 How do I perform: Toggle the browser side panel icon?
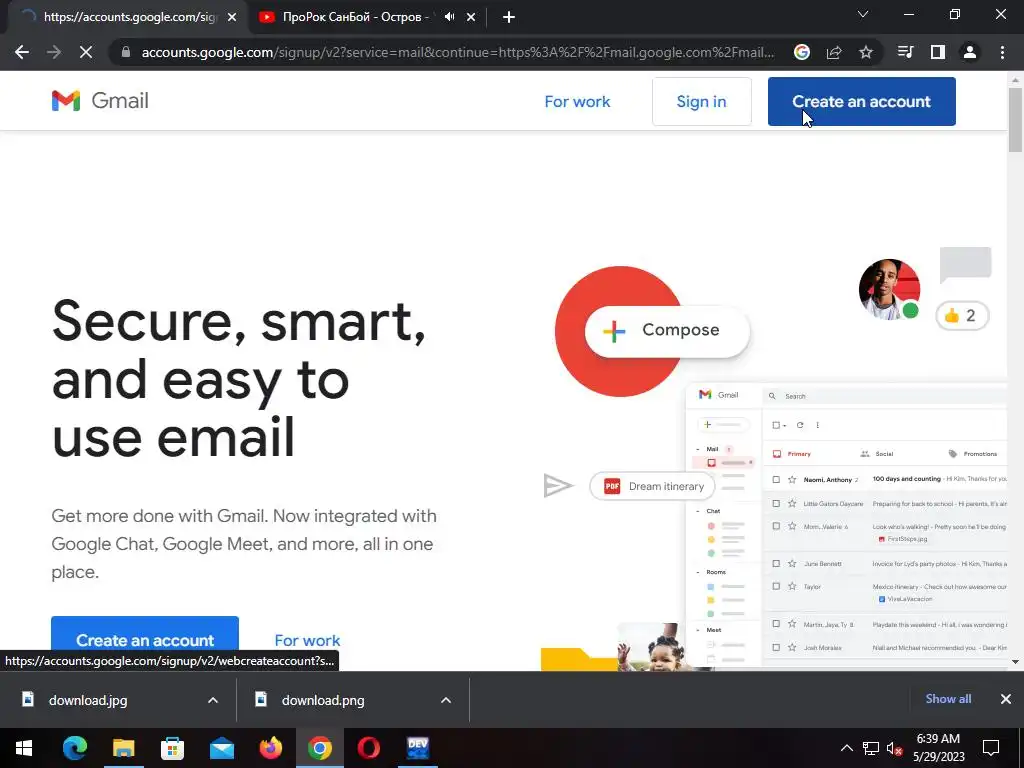[938, 52]
